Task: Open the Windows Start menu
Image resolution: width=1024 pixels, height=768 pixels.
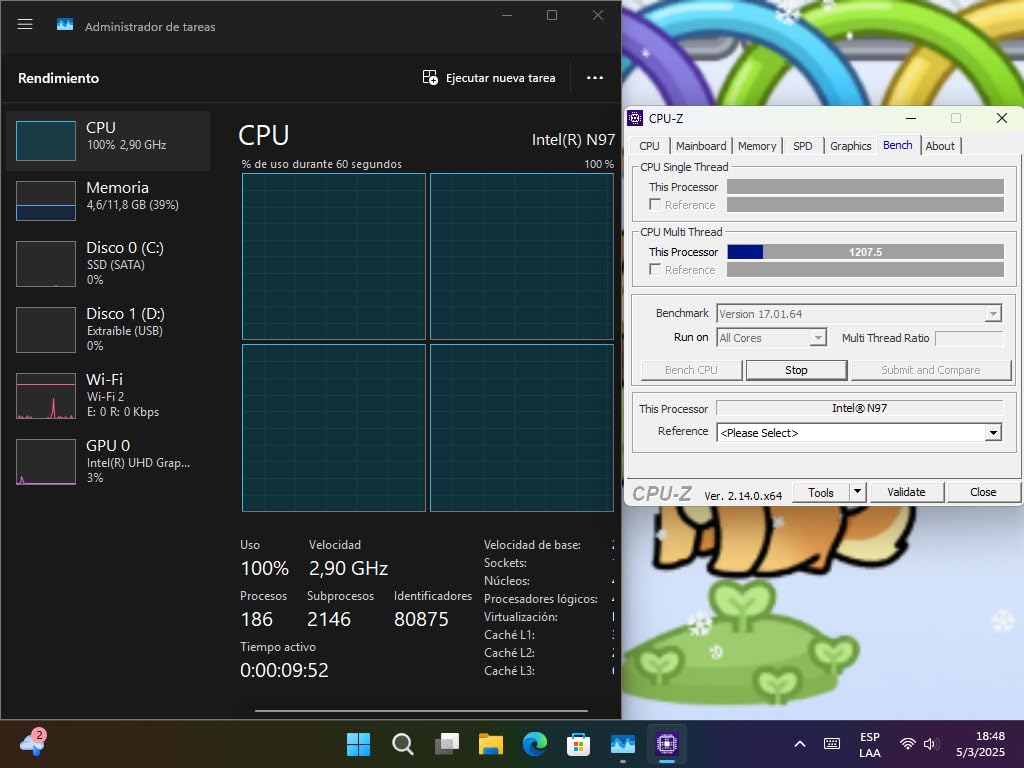Action: click(358, 744)
